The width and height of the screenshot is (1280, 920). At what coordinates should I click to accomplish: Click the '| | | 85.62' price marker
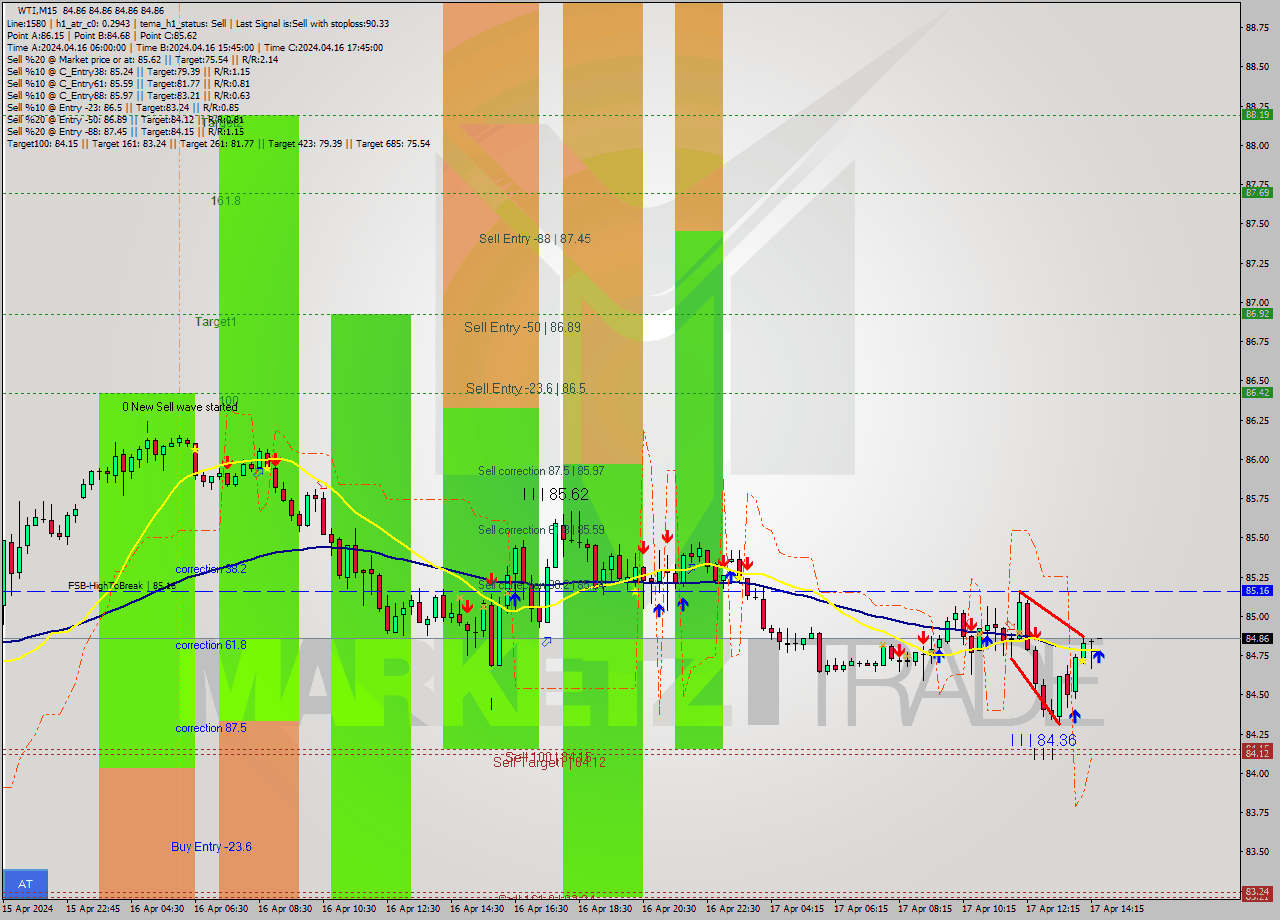tap(555, 494)
